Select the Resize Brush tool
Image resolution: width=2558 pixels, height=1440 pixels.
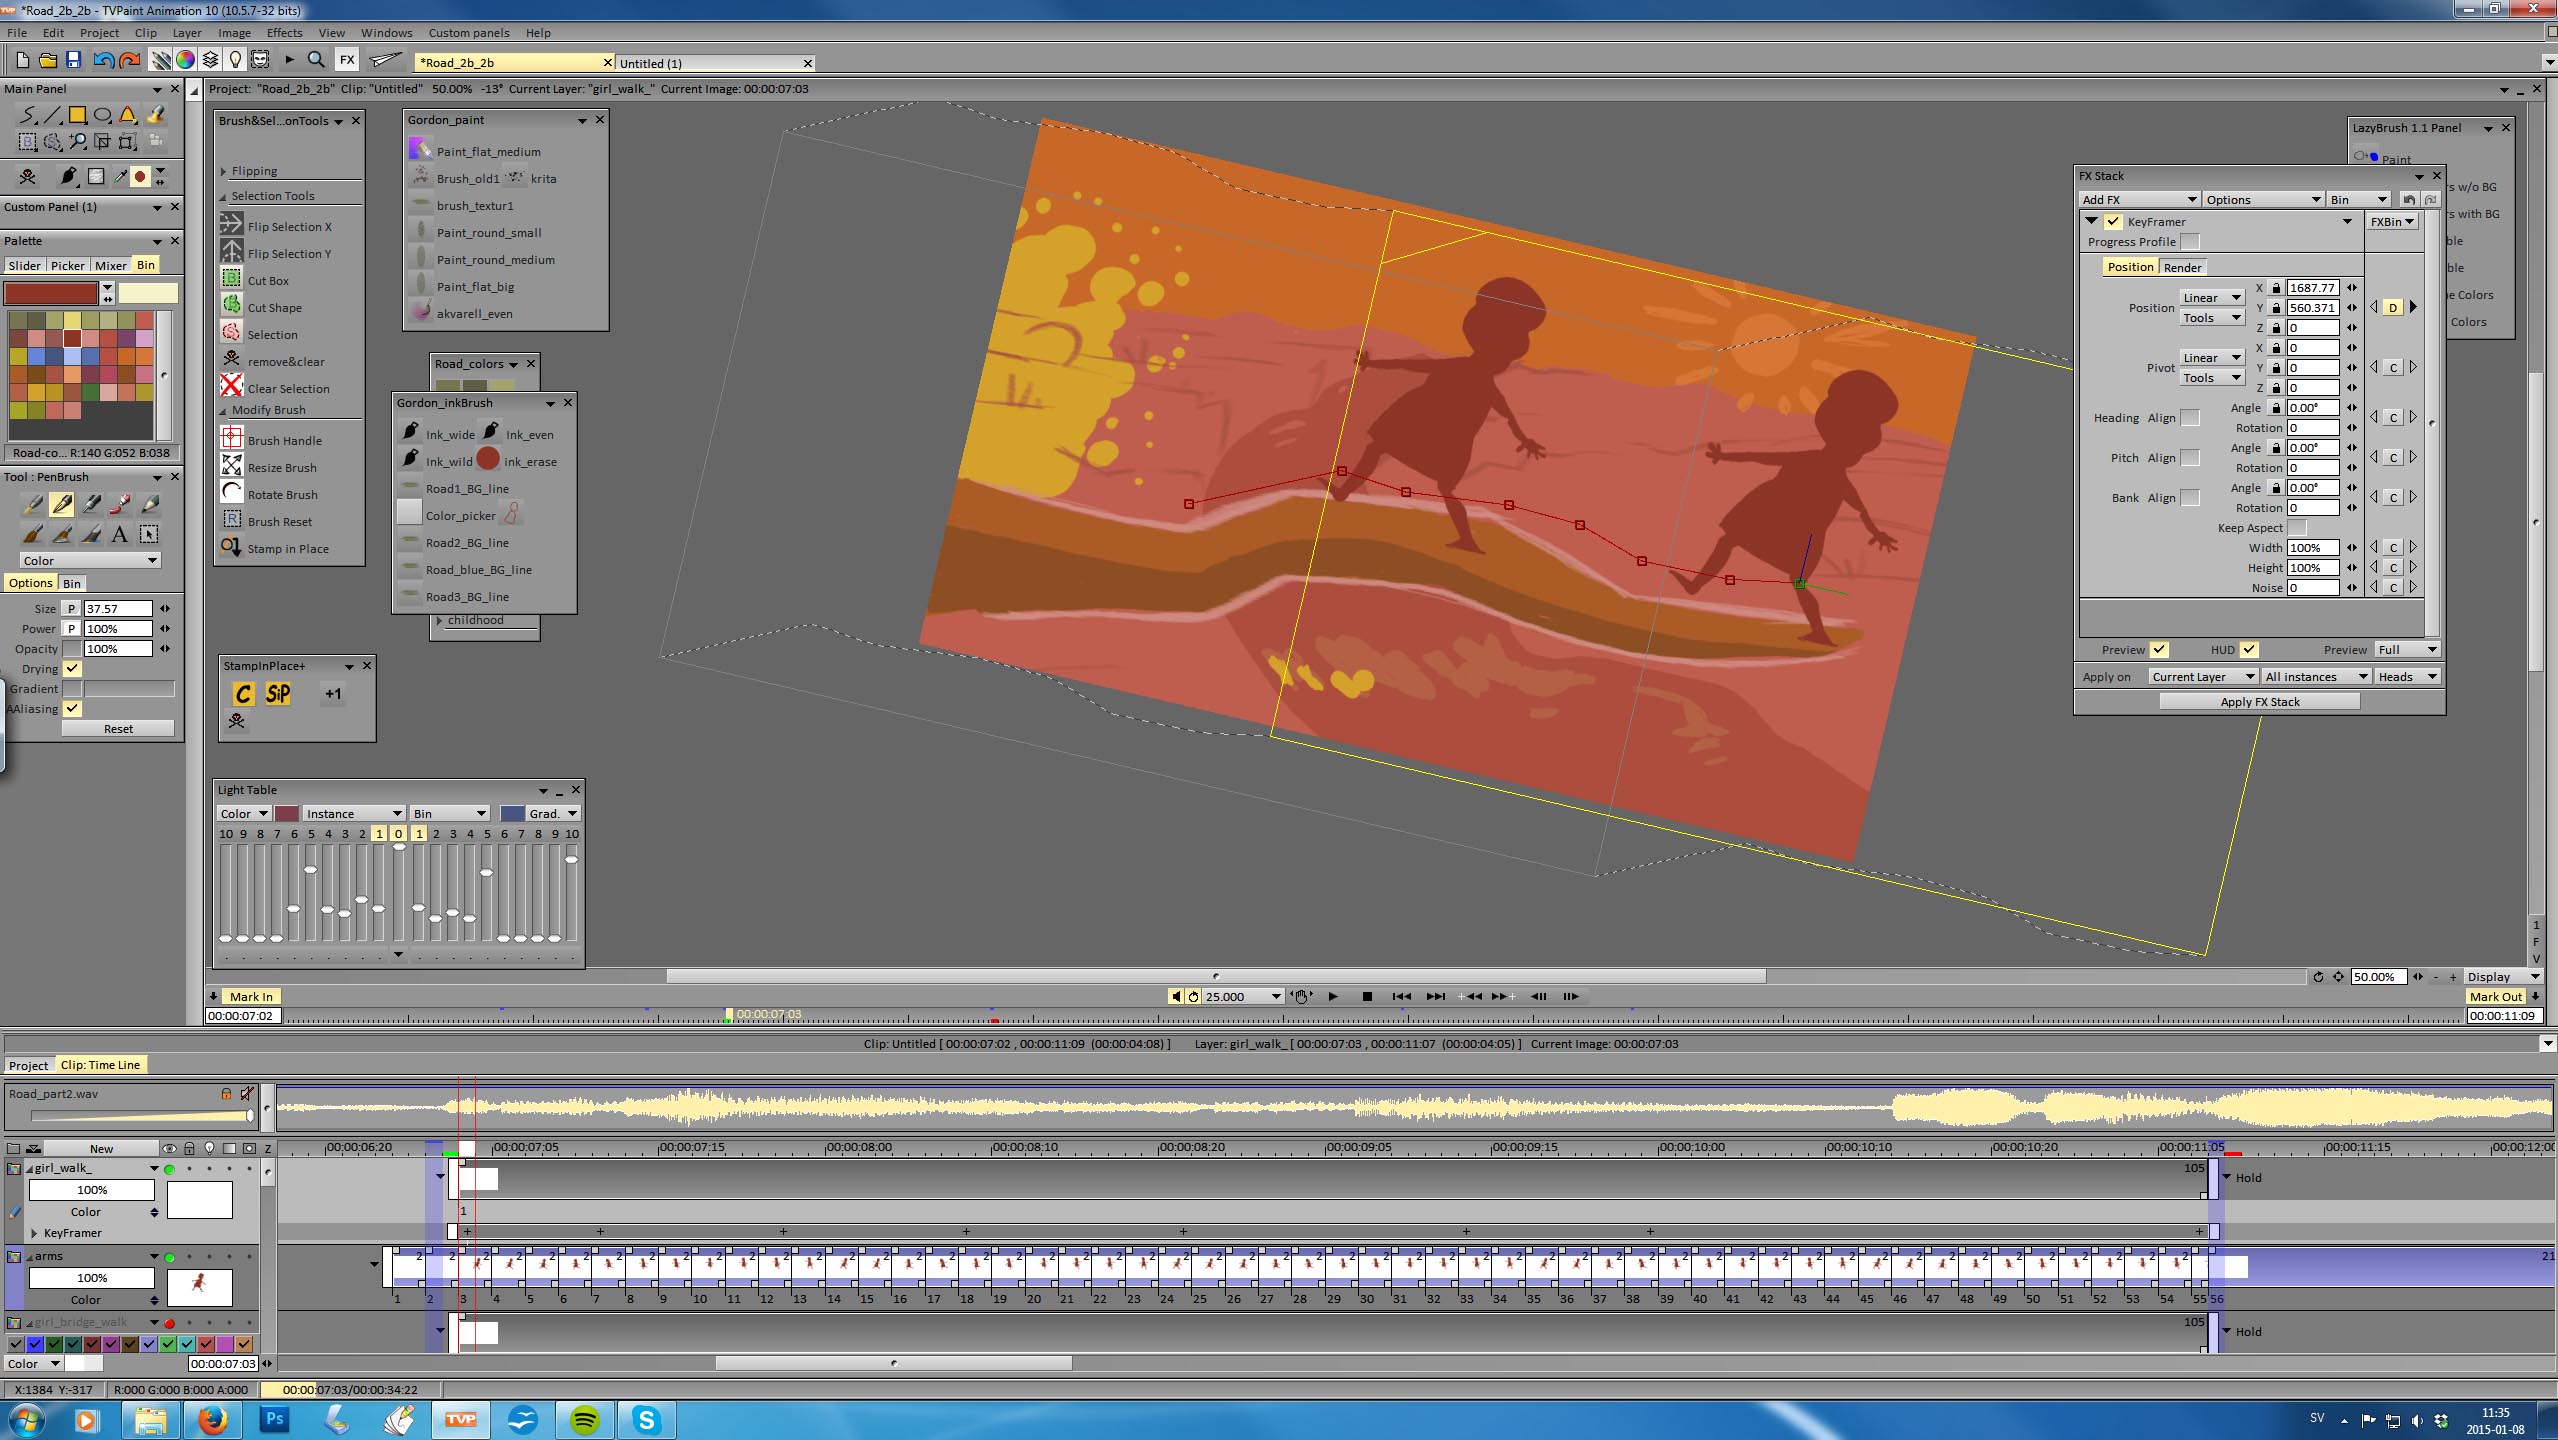tap(281, 468)
